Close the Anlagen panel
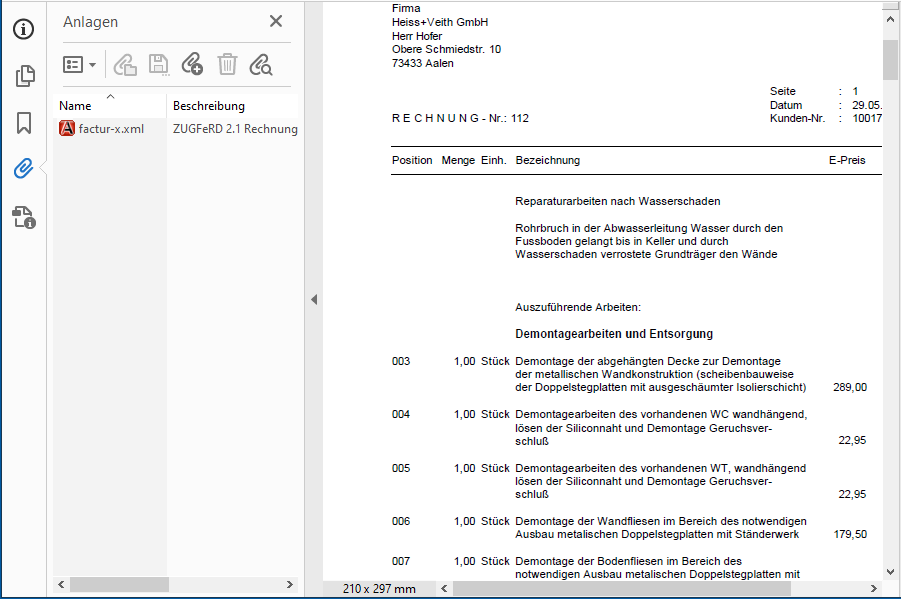 (276, 21)
